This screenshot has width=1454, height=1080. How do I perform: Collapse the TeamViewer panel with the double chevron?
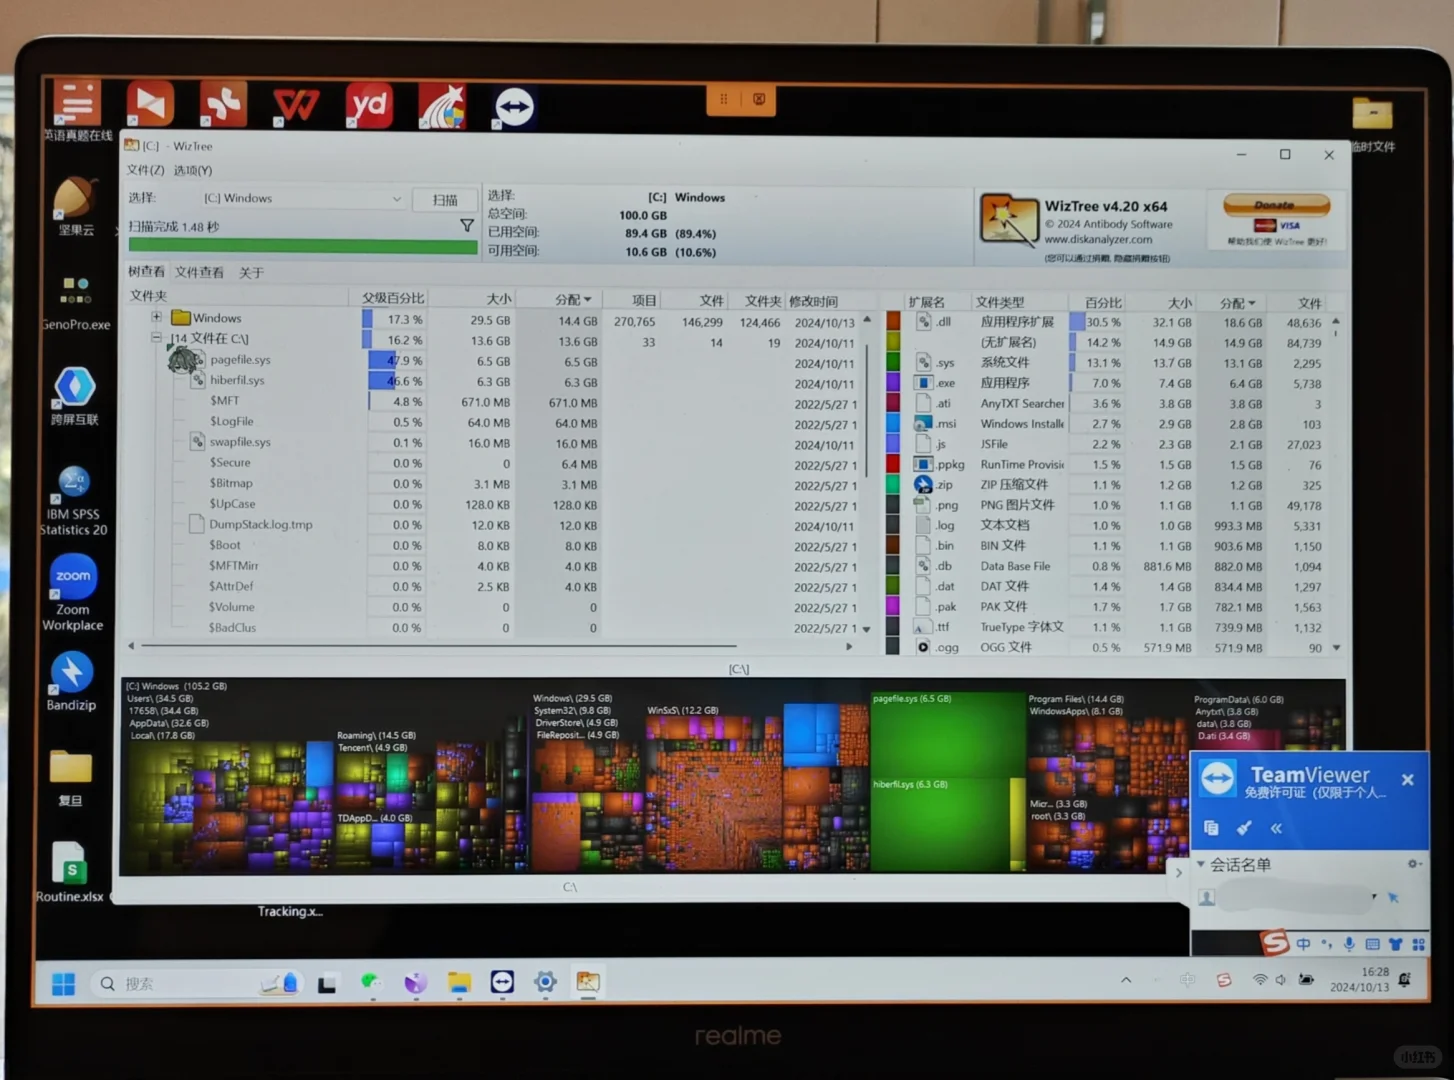[1276, 828]
